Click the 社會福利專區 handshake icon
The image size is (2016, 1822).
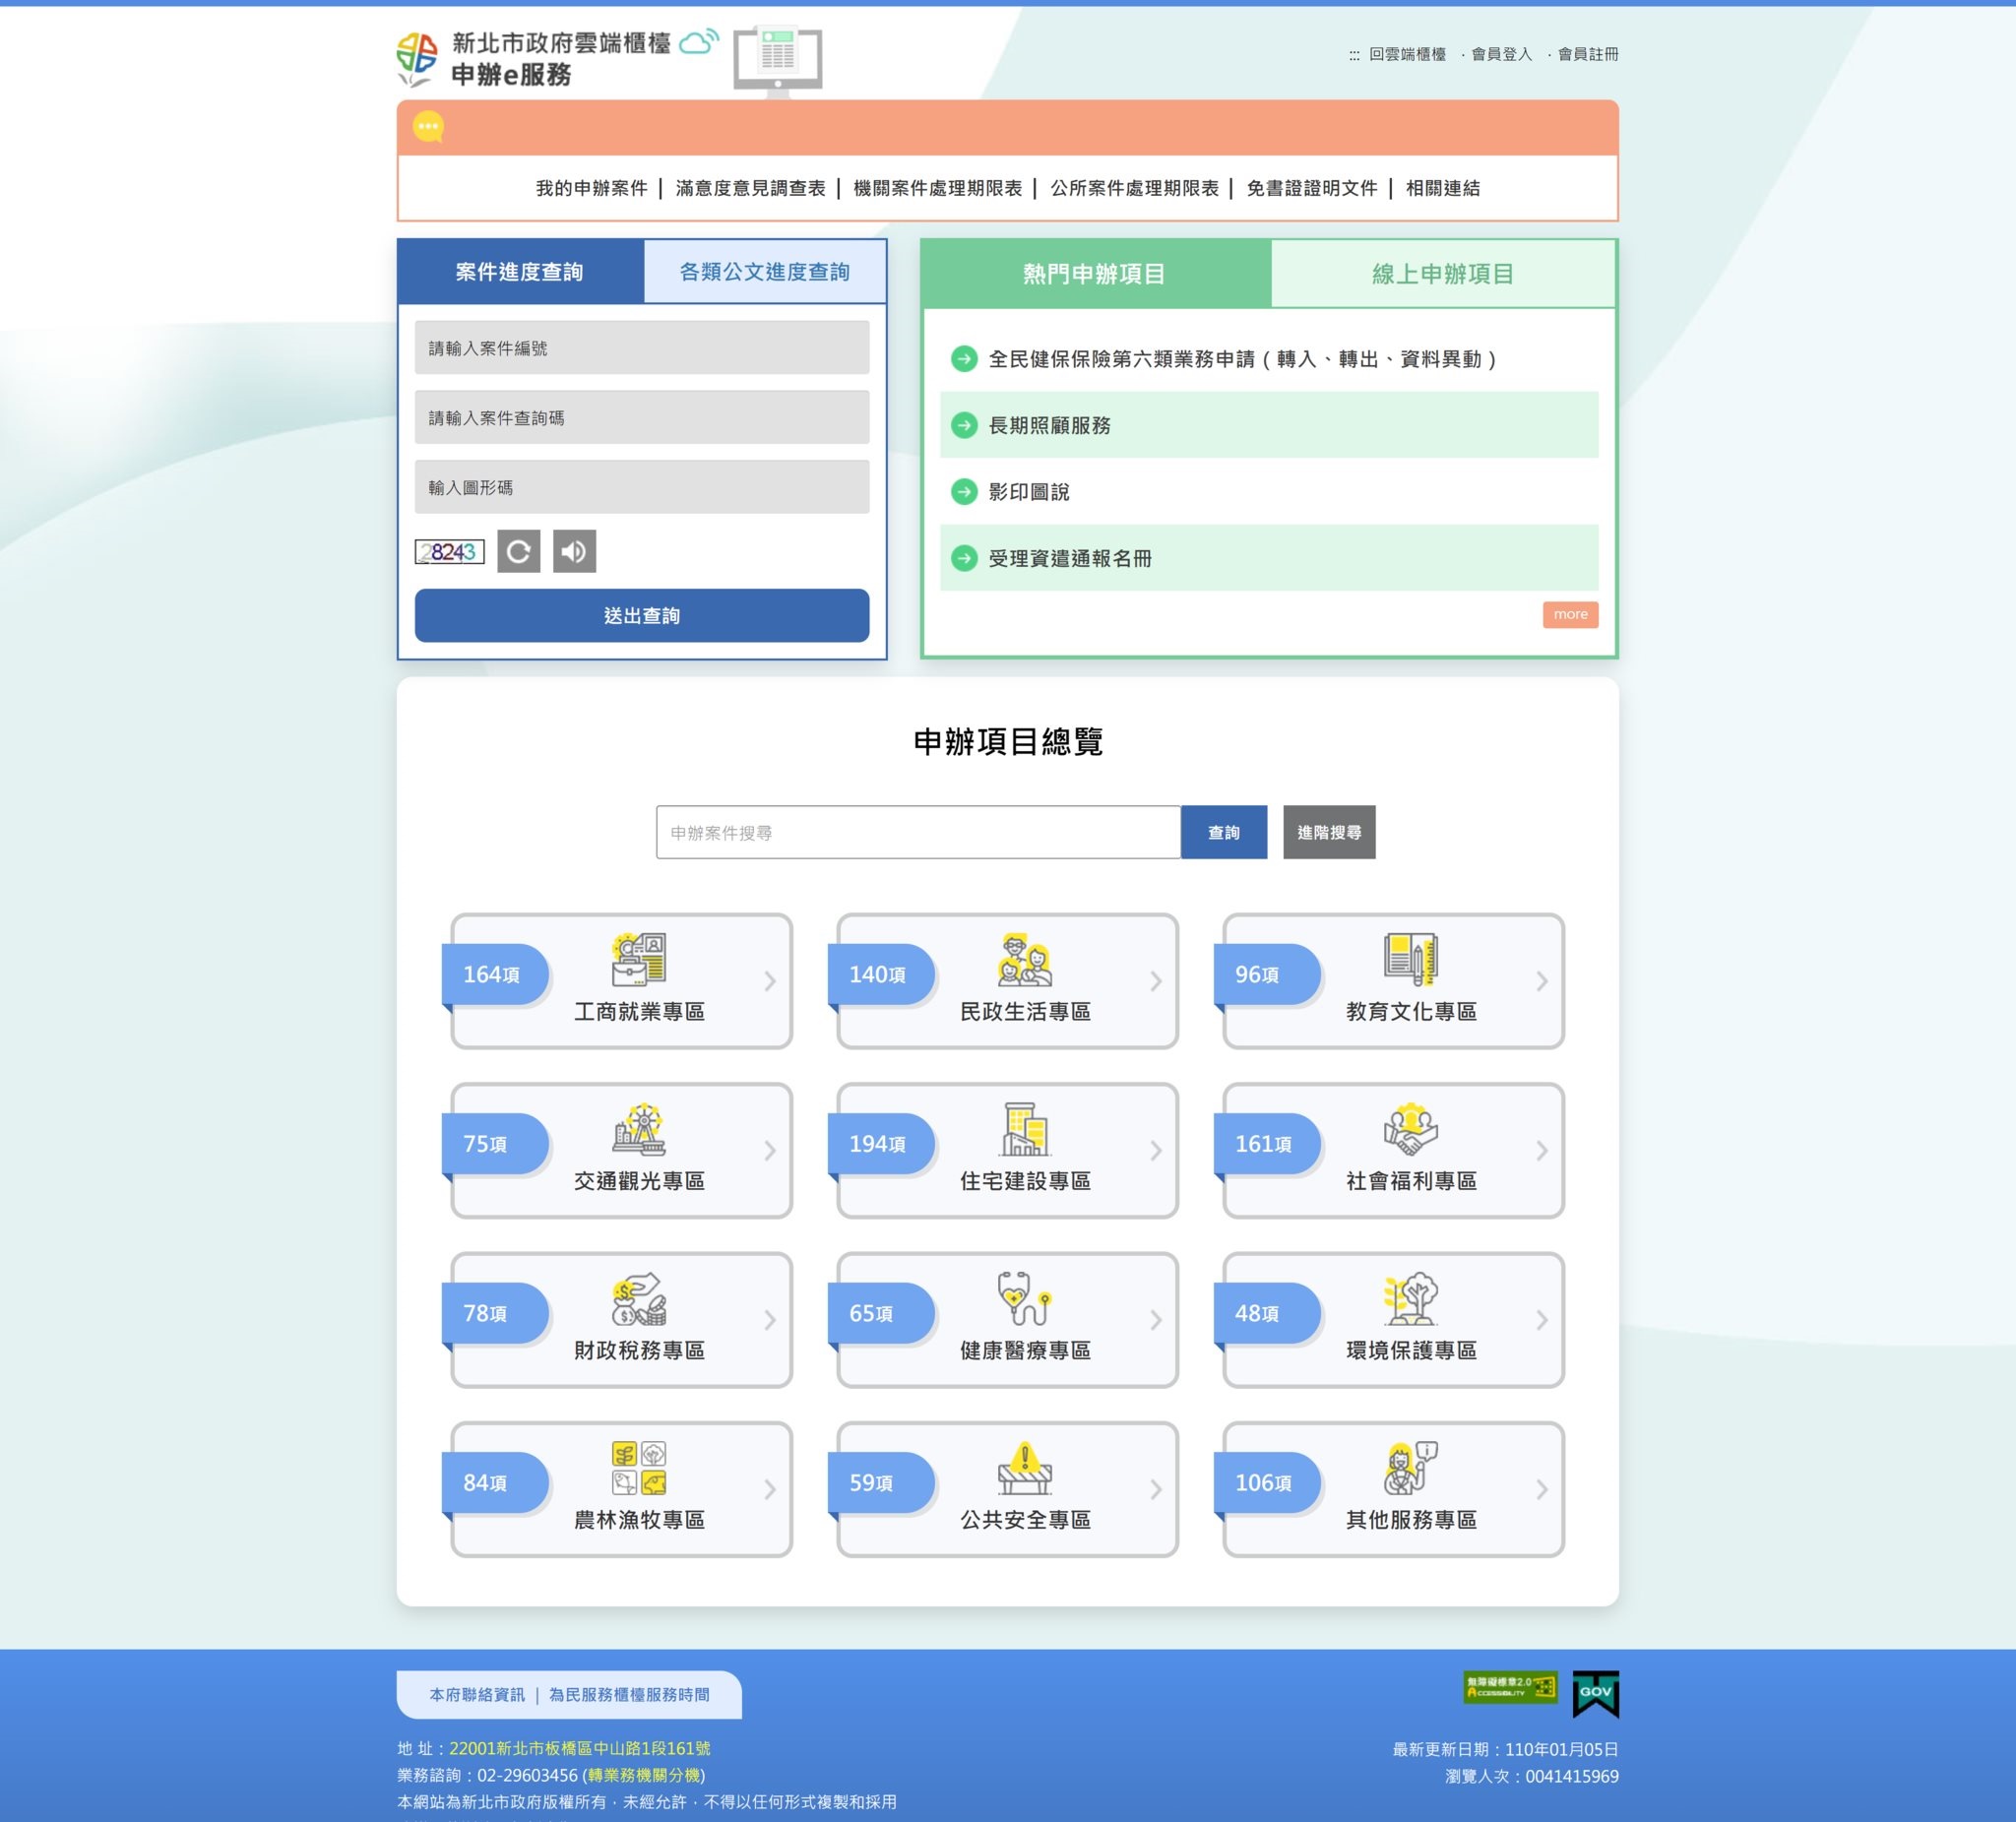tap(1411, 1129)
